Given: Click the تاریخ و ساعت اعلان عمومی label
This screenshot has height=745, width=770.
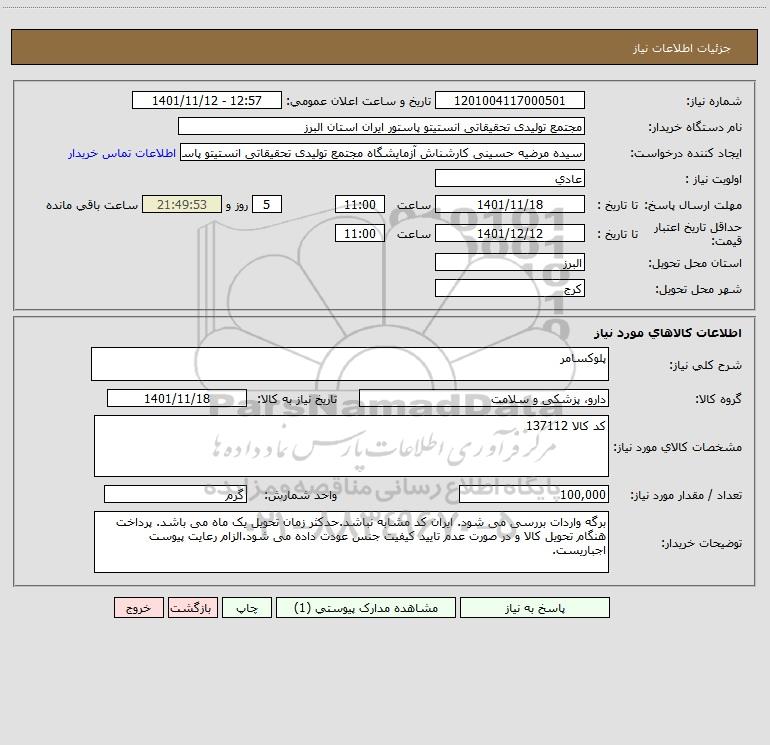Looking at the screenshot, I should (x=359, y=101).
